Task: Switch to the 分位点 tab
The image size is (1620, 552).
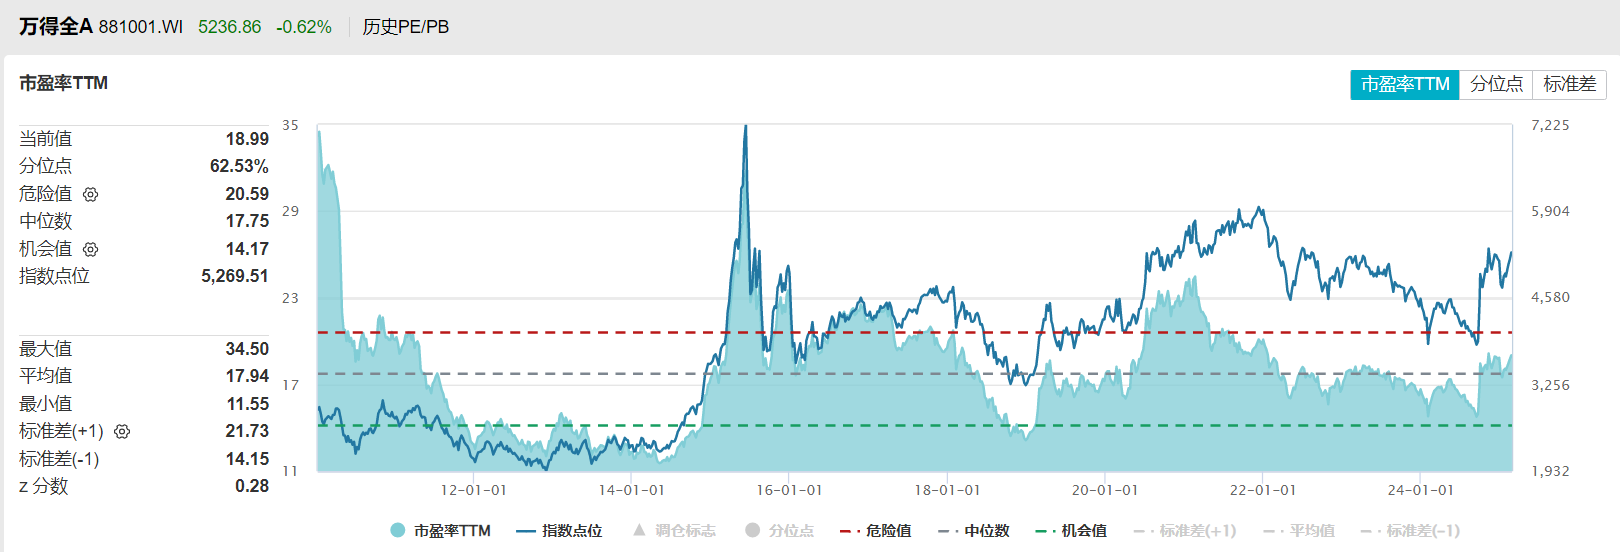Action: 1496,85
